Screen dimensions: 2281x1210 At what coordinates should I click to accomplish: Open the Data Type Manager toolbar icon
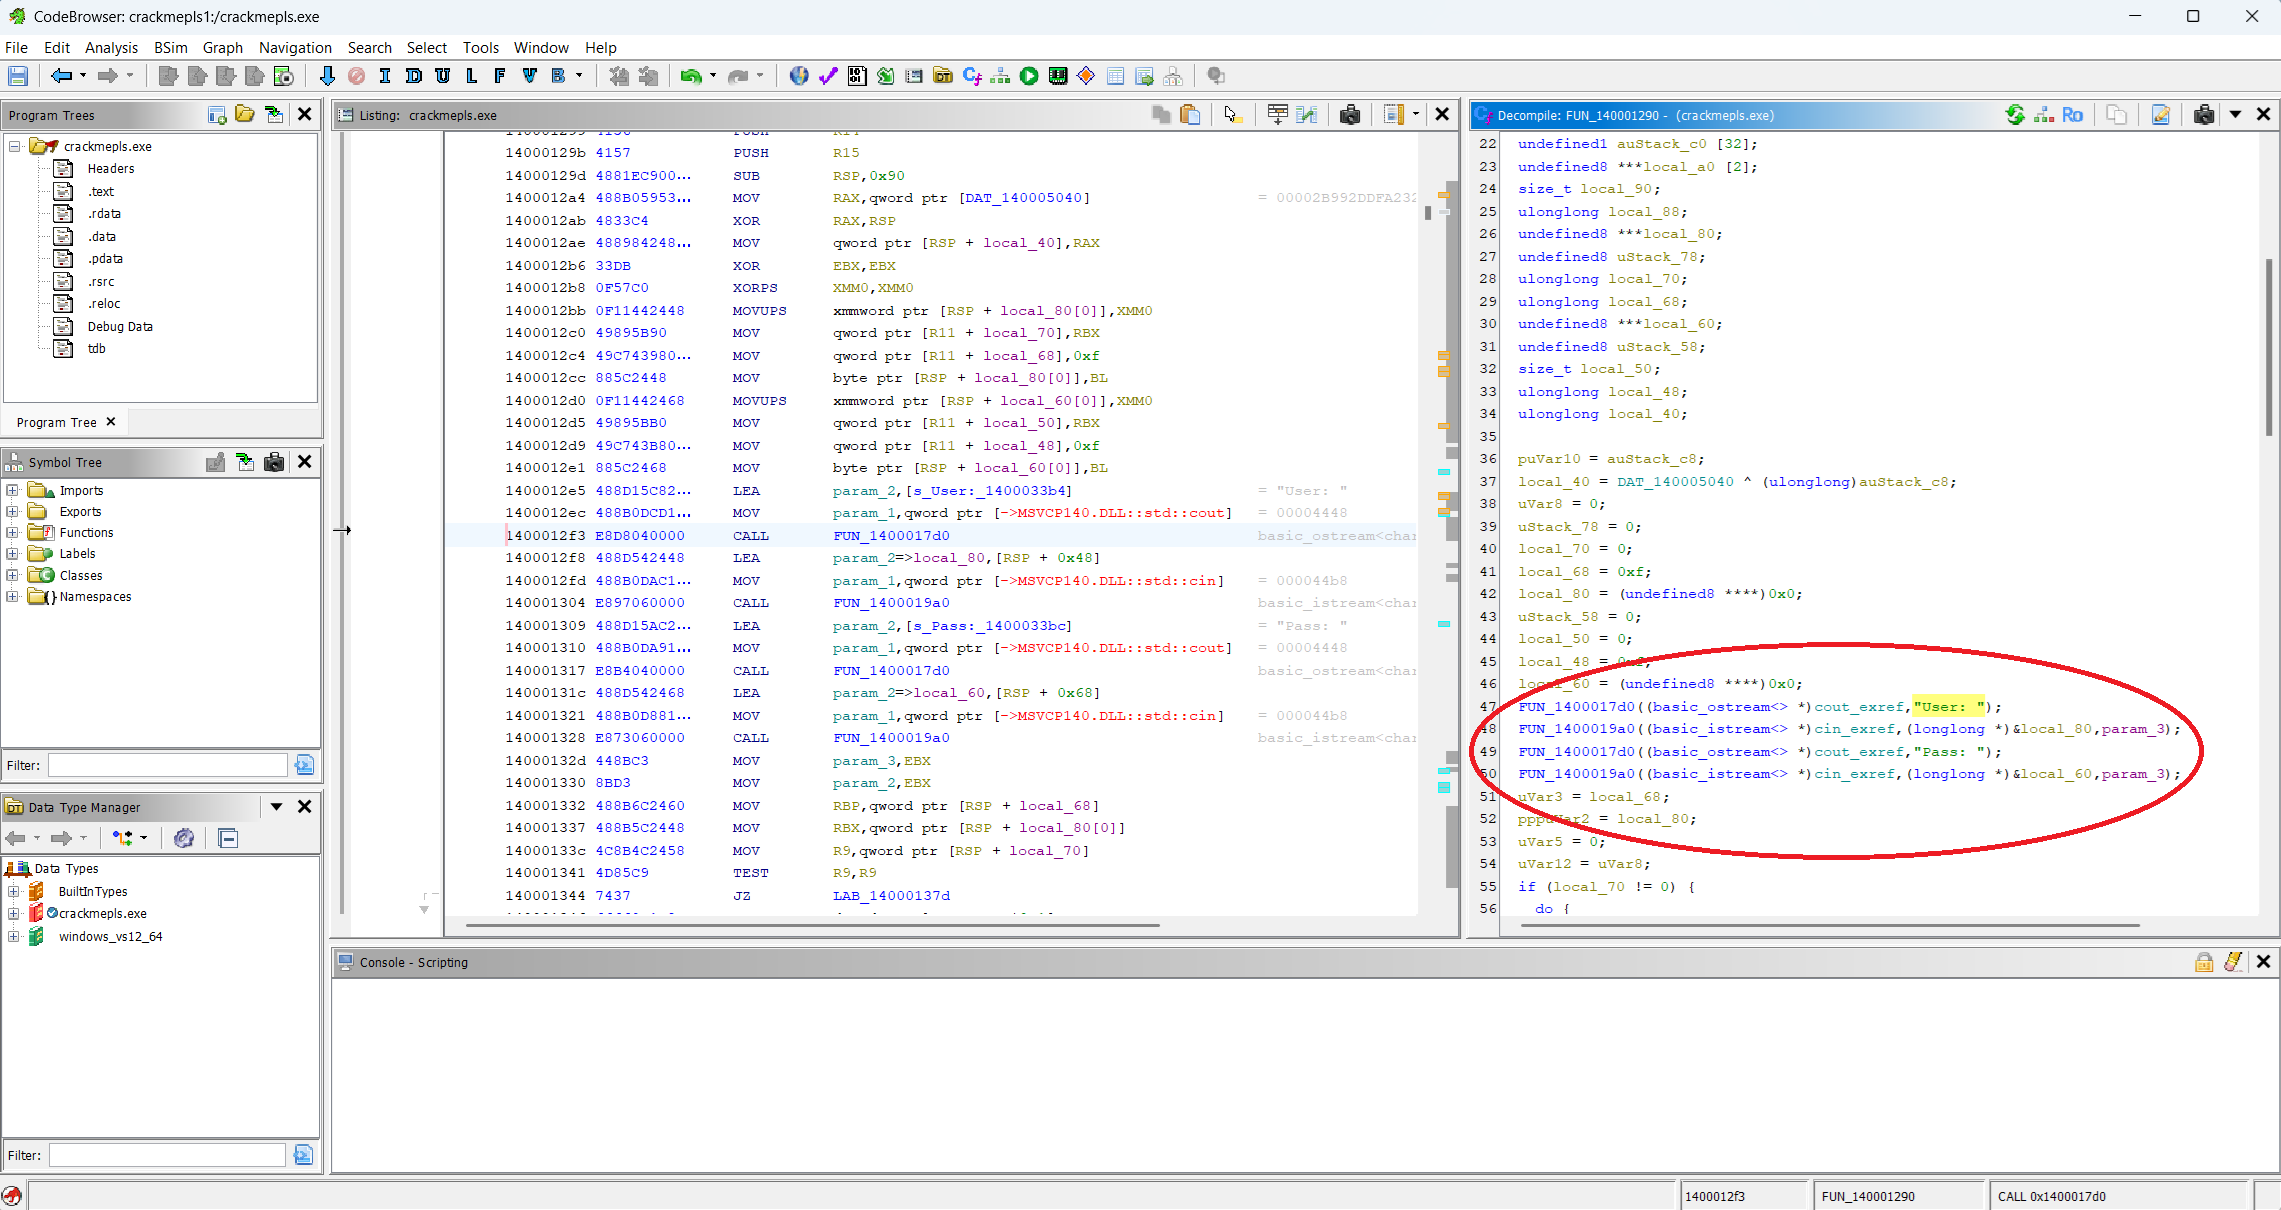coord(943,76)
